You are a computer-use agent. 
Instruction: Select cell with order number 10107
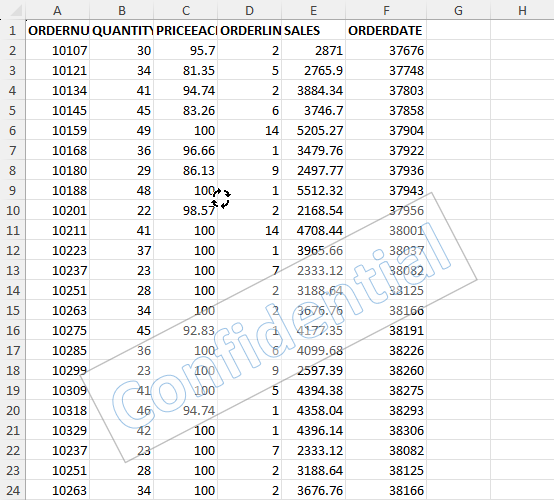click(x=58, y=51)
